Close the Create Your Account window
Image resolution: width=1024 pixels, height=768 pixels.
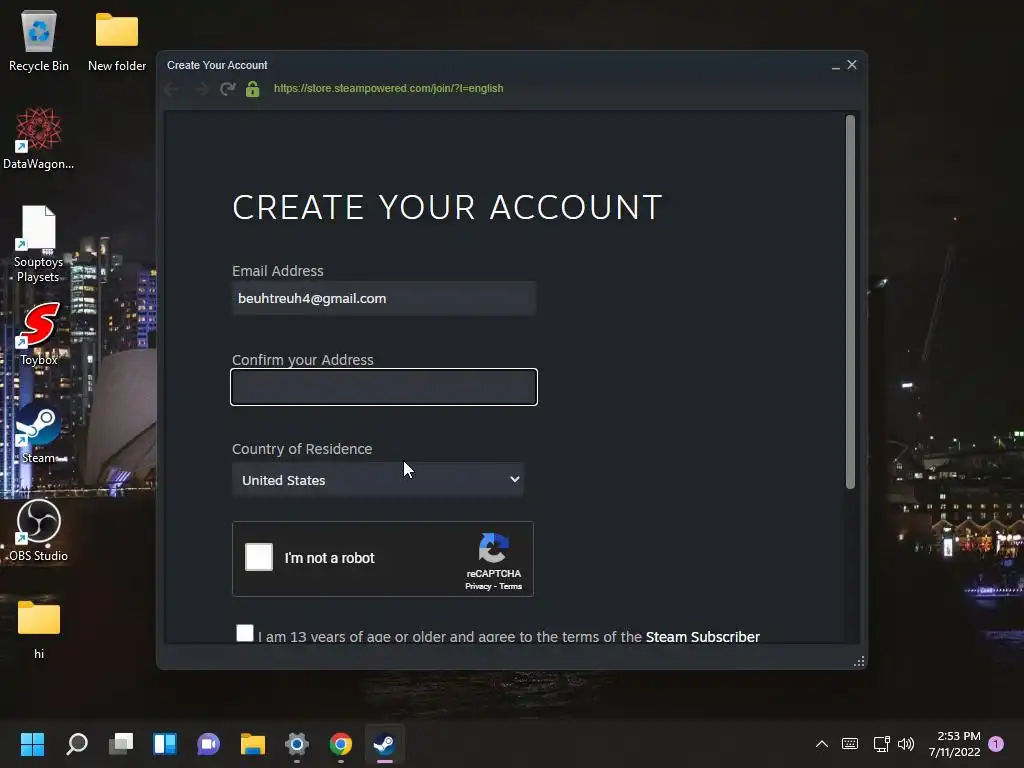coord(852,65)
